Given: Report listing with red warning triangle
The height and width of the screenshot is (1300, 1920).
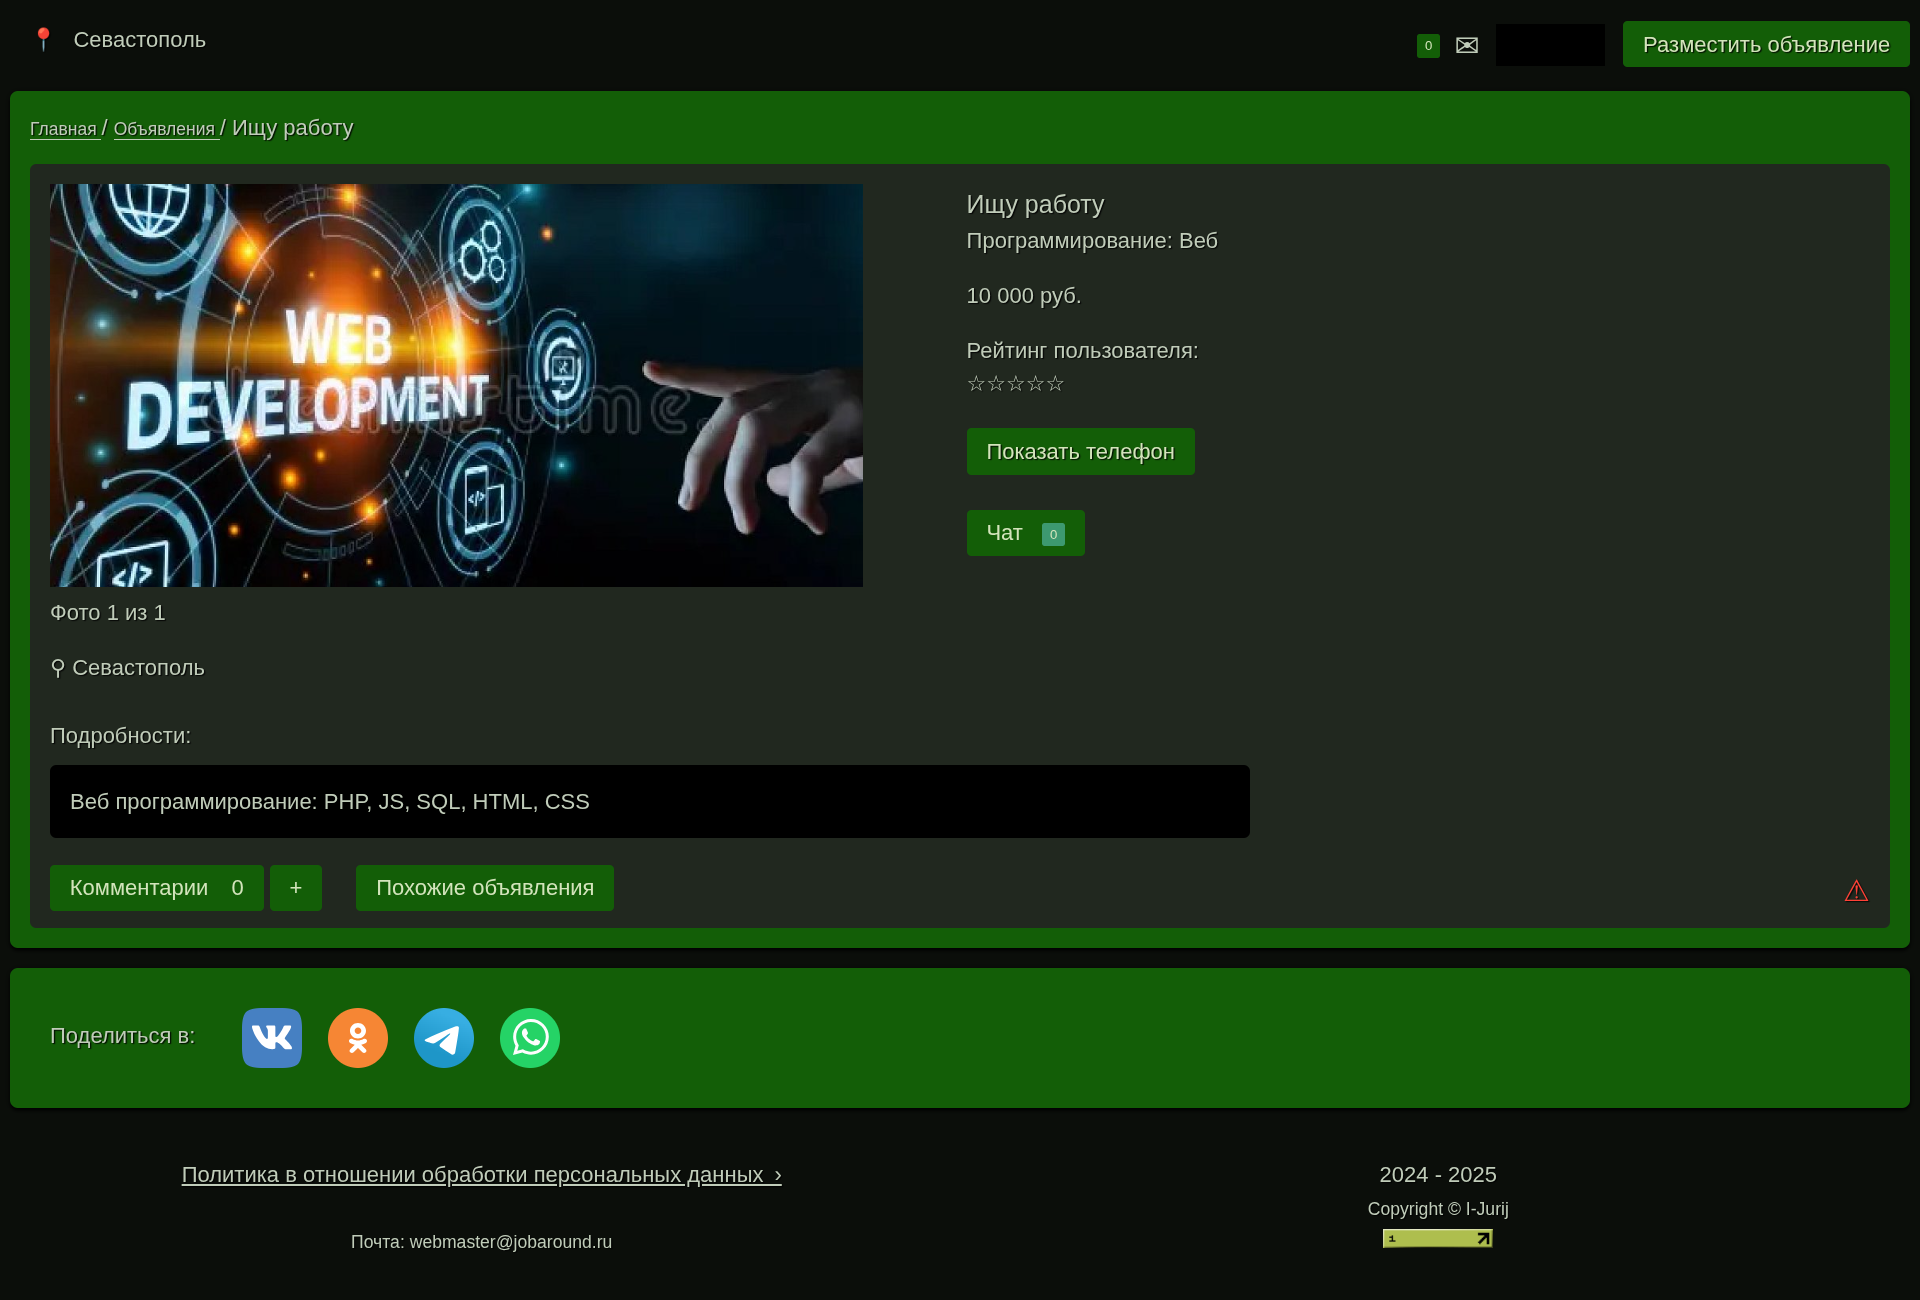Looking at the screenshot, I should coord(1856,891).
